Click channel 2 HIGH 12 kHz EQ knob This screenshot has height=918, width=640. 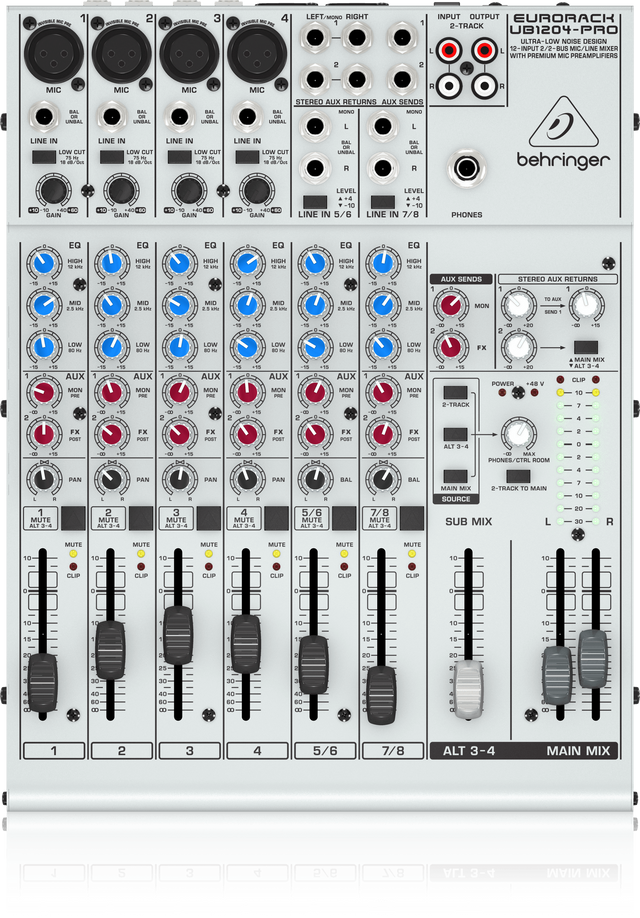[x=110, y=265]
